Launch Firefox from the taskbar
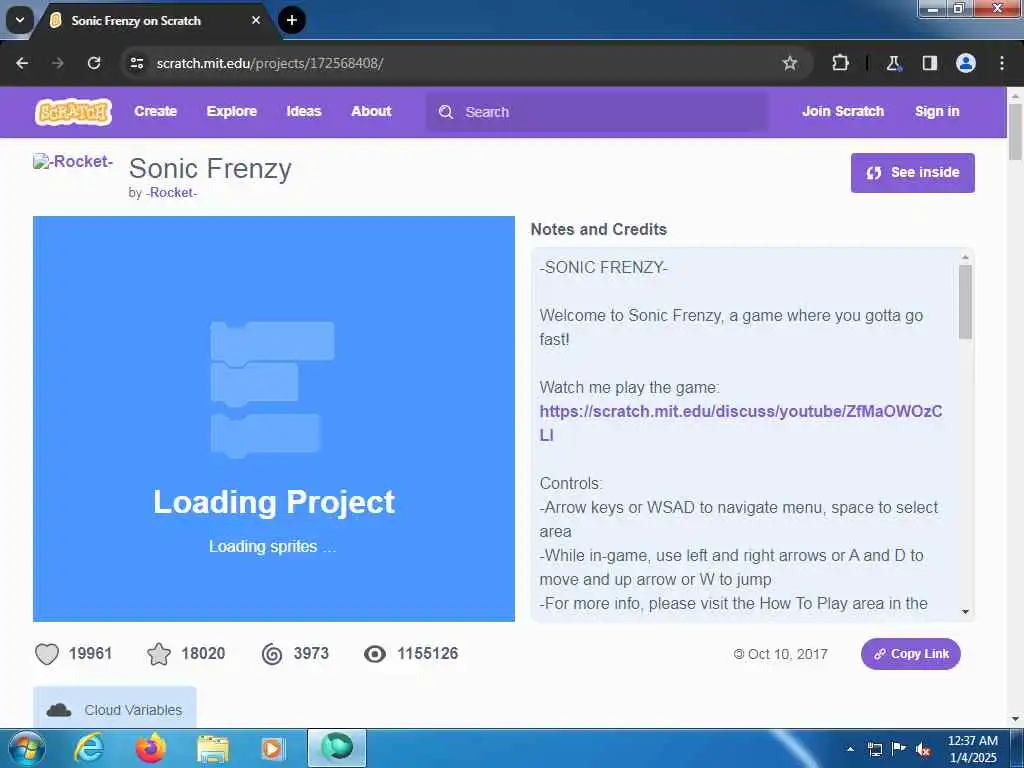The height and width of the screenshot is (768, 1024). click(151, 748)
